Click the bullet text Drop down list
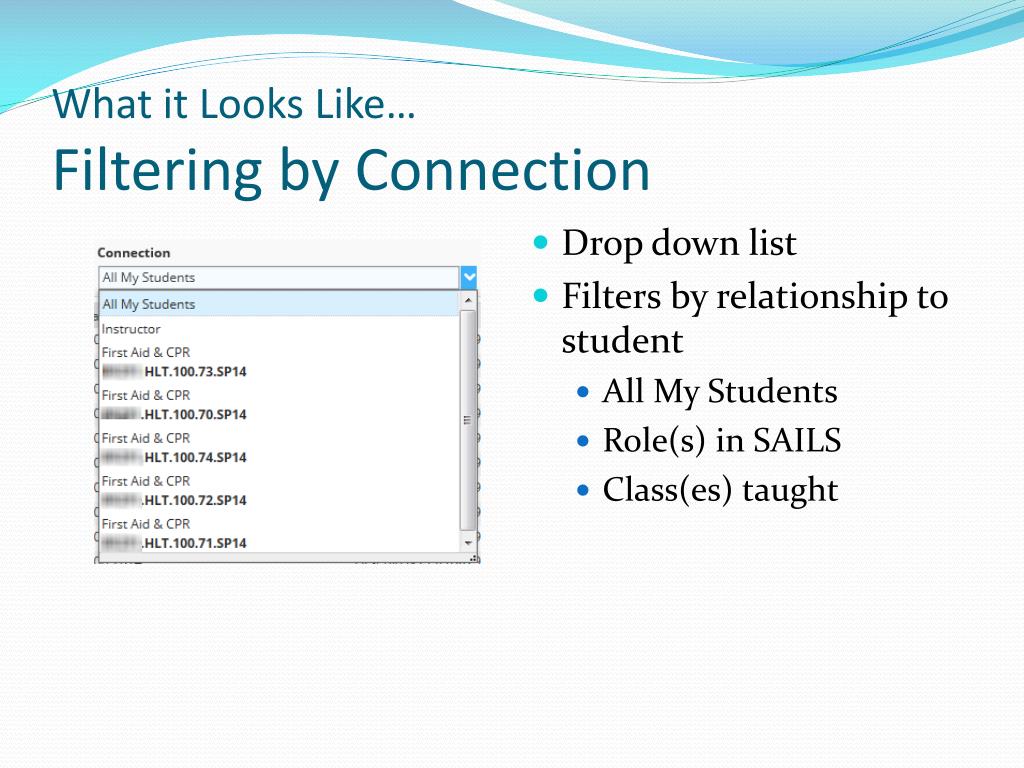This screenshot has height=768, width=1024. [x=679, y=243]
